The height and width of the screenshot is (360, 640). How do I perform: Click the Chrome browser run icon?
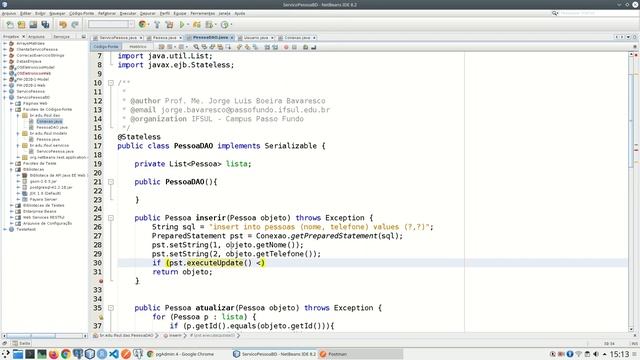[142, 24]
